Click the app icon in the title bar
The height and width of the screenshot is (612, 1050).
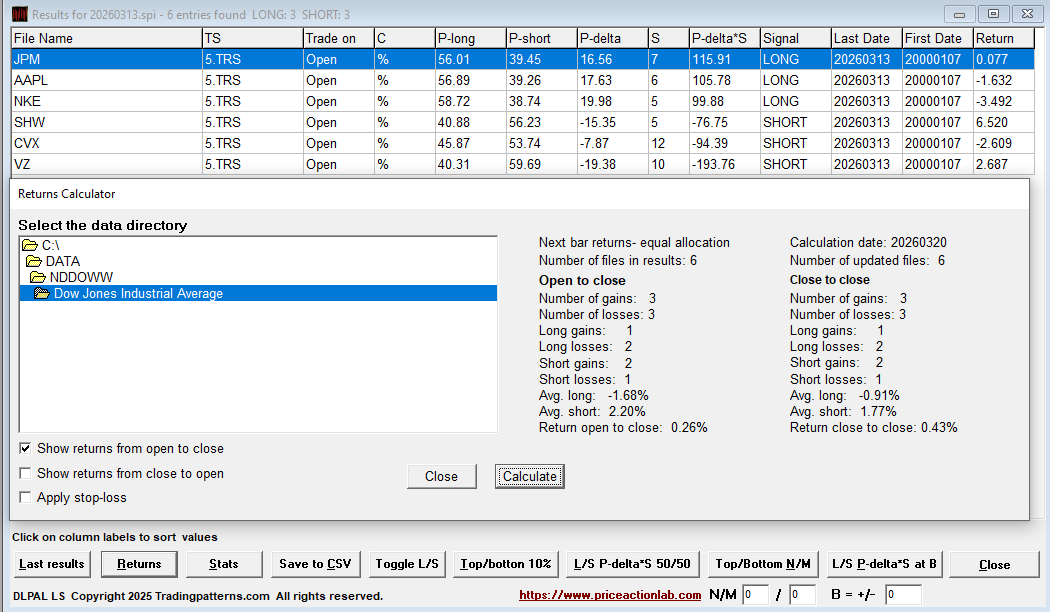[x=20, y=14]
